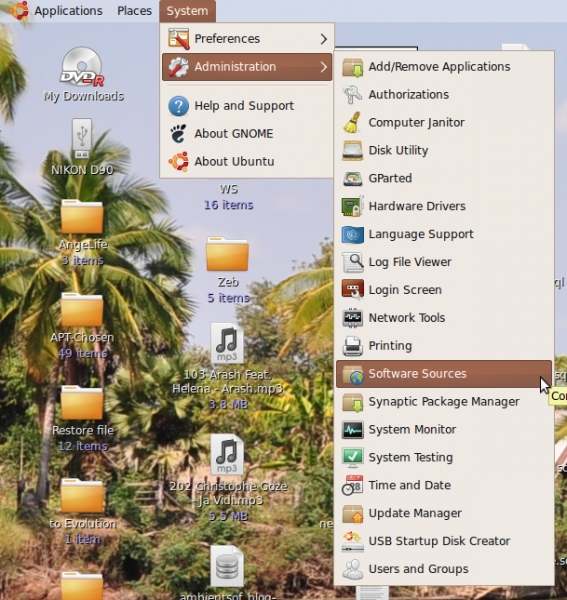This screenshot has width=567, height=600.
Task: Open the Places menu
Action: tap(134, 11)
